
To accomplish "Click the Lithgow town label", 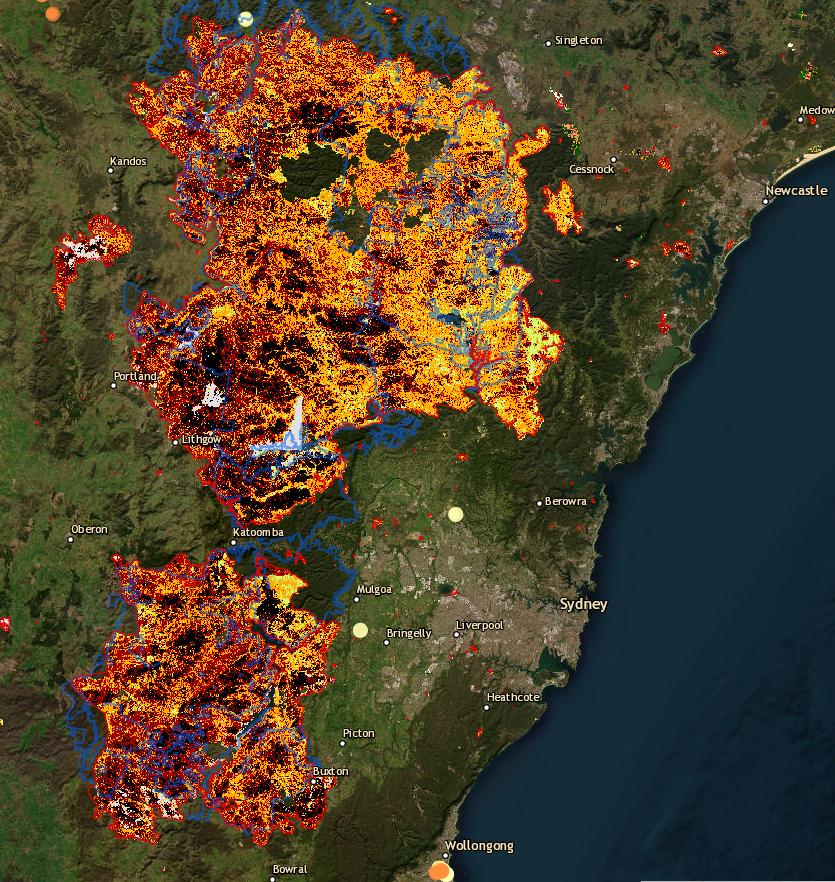I will pos(201,439).
